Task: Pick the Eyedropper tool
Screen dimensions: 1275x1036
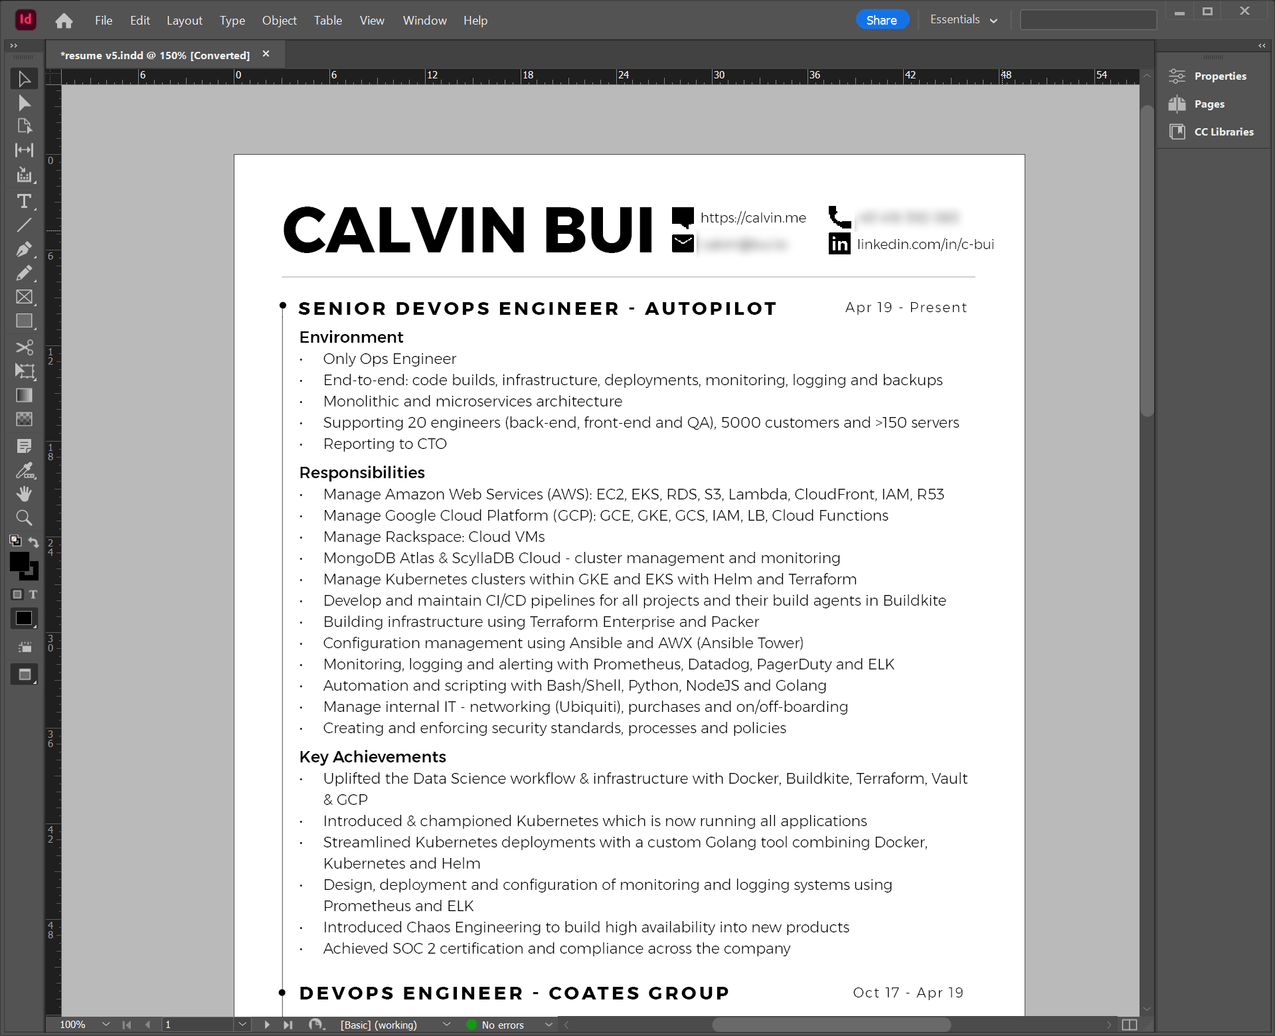Action: [x=24, y=470]
